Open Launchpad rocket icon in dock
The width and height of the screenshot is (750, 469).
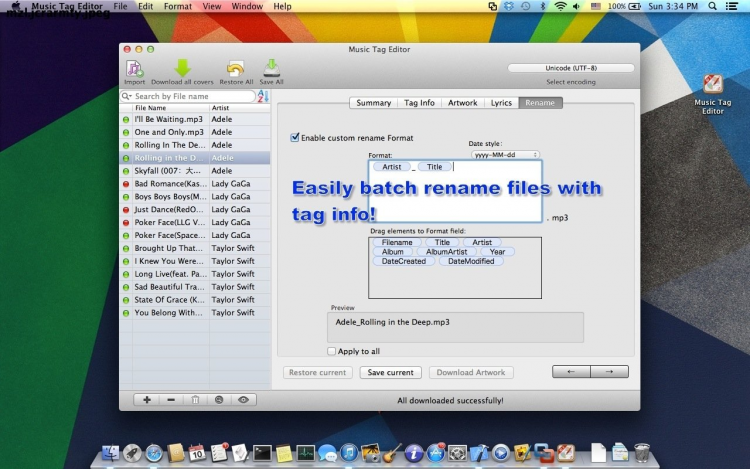[x=132, y=453]
